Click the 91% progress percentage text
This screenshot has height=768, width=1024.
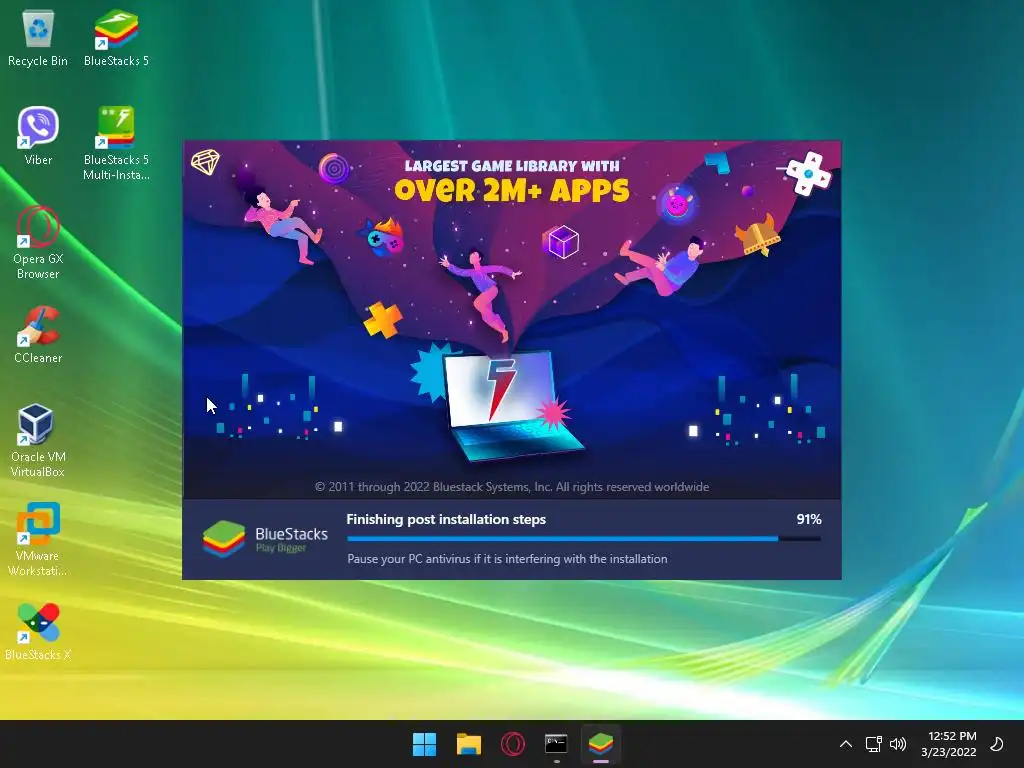[x=808, y=519]
